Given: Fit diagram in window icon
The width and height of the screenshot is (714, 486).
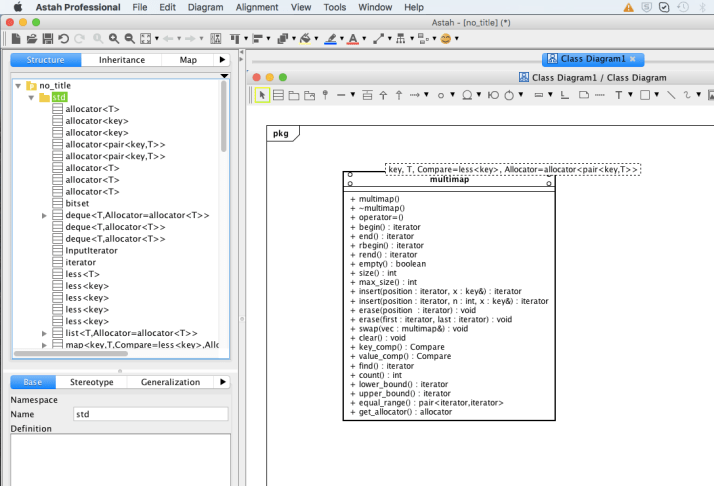Looking at the screenshot, I should pyautogui.click(x=146, y=39).
